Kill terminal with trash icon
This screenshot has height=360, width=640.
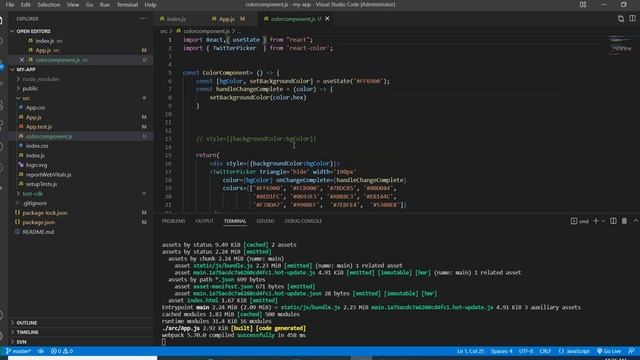(x=624, y=221)
